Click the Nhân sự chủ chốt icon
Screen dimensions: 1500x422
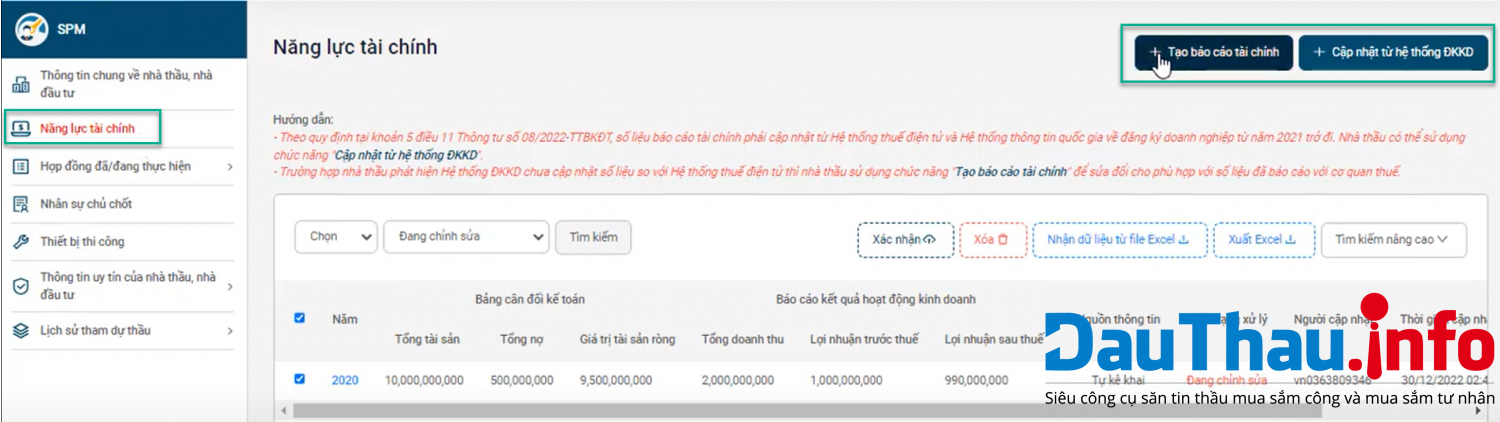pyautogui.click(x=20, y=204)
